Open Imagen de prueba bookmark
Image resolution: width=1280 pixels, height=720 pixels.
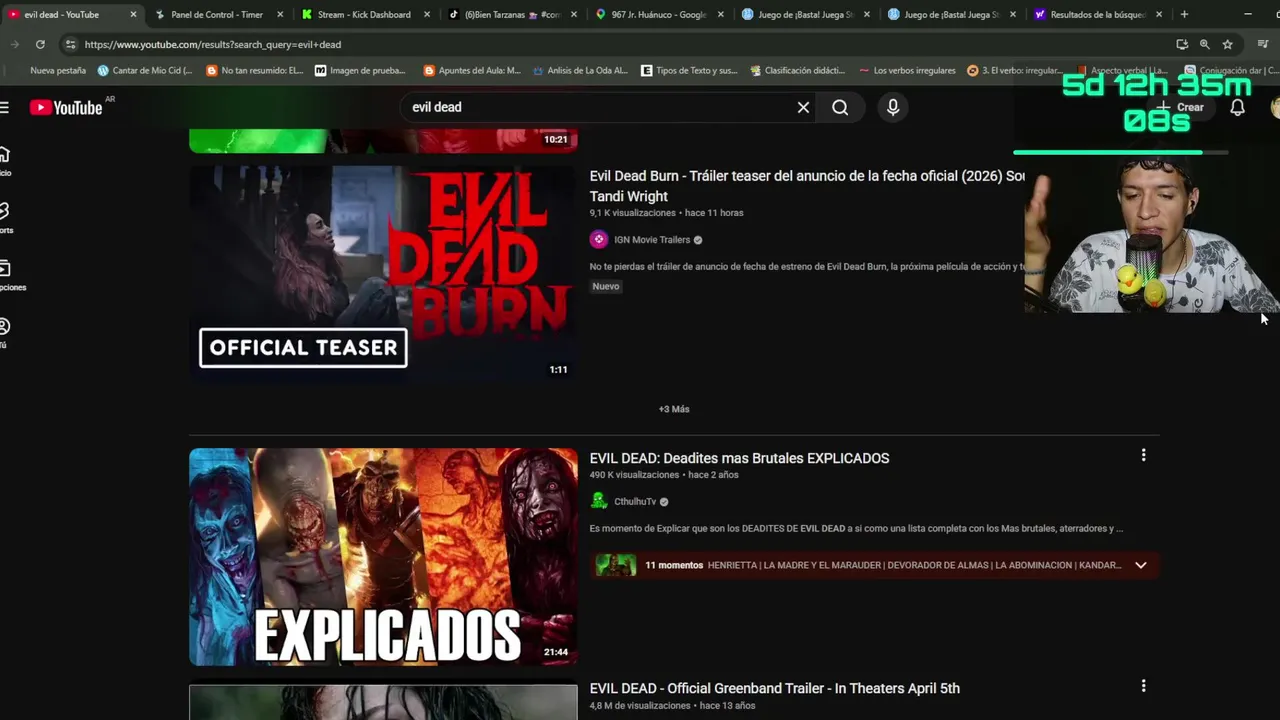360,70
